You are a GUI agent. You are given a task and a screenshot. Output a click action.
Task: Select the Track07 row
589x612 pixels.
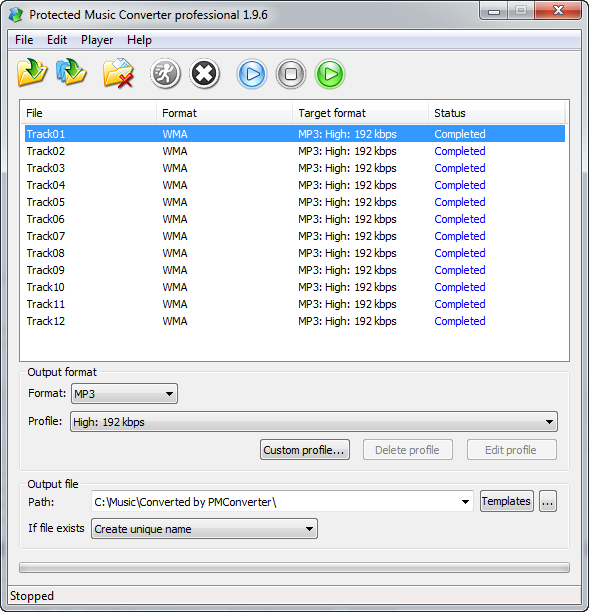coord(295,236)
